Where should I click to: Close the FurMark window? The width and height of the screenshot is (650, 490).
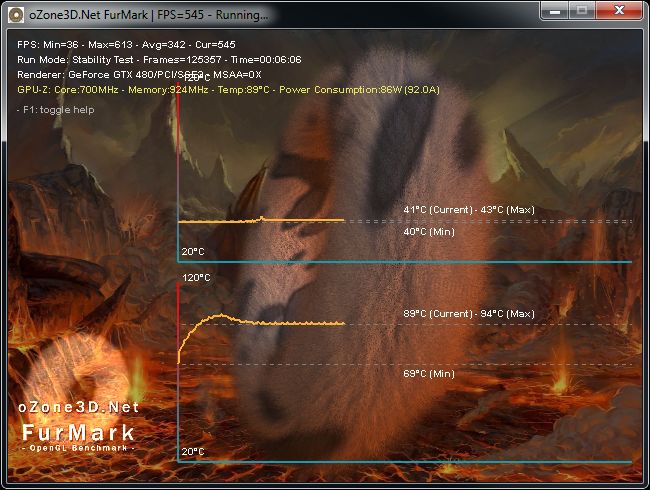pos(619,10)
